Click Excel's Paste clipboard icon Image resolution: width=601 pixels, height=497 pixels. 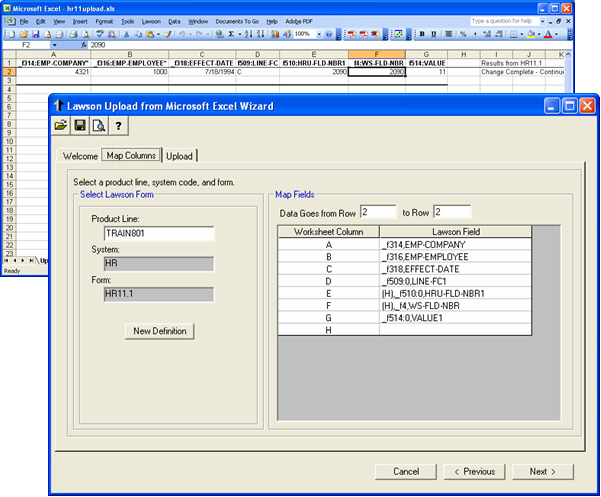pyautogui.click(x=150, y=34)
